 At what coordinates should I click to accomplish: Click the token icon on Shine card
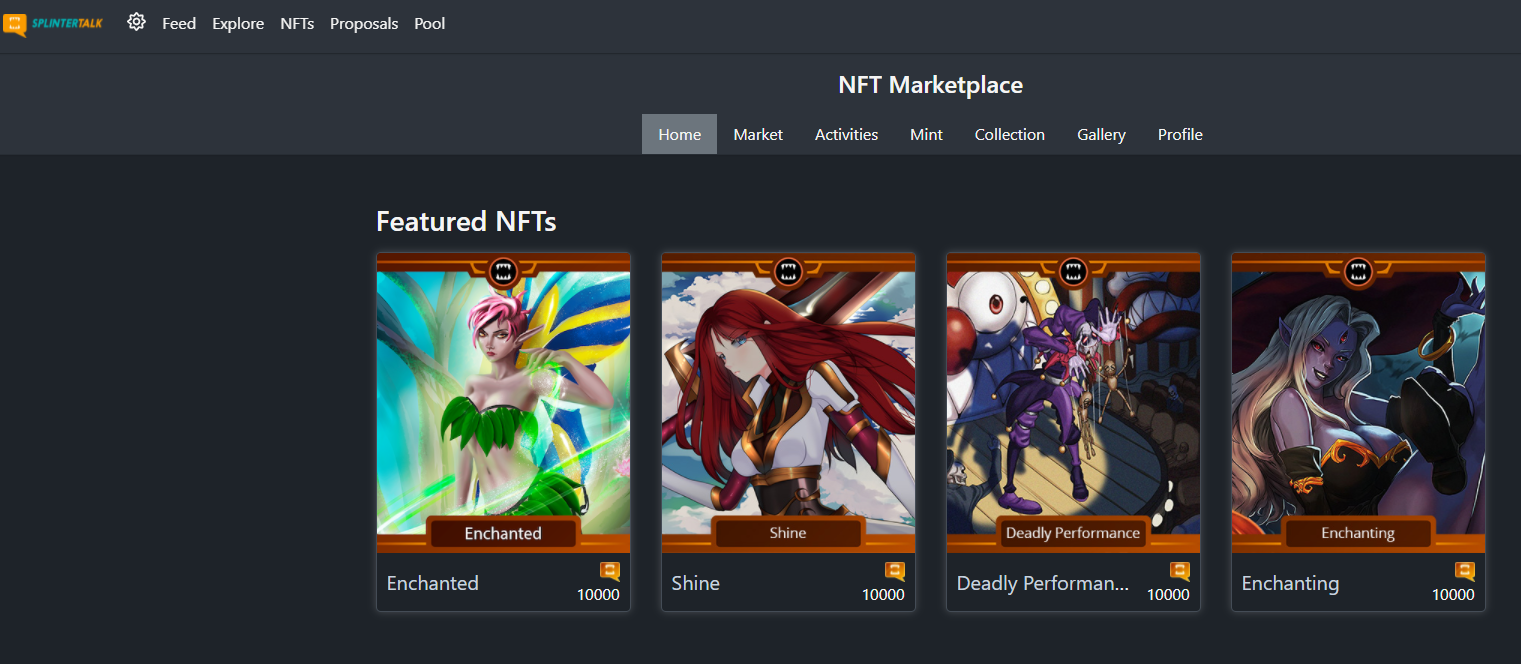(x=895, y=571)
